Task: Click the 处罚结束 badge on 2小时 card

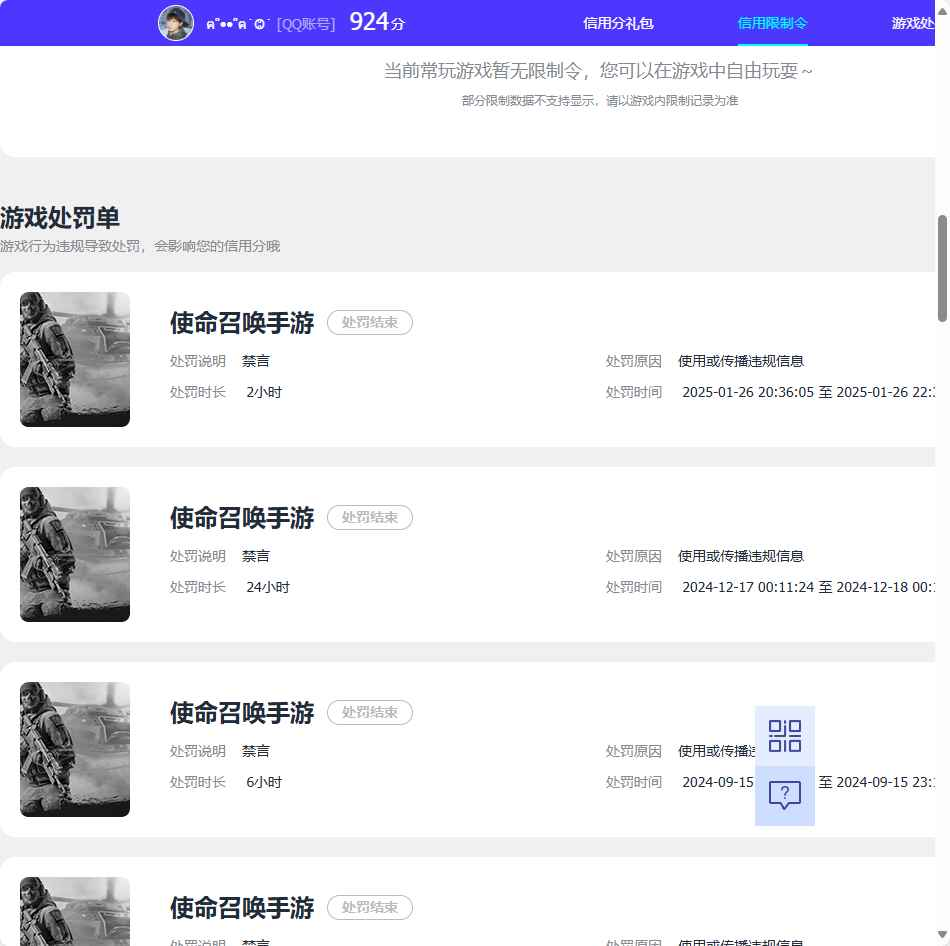Action: [x=370, y=322]
